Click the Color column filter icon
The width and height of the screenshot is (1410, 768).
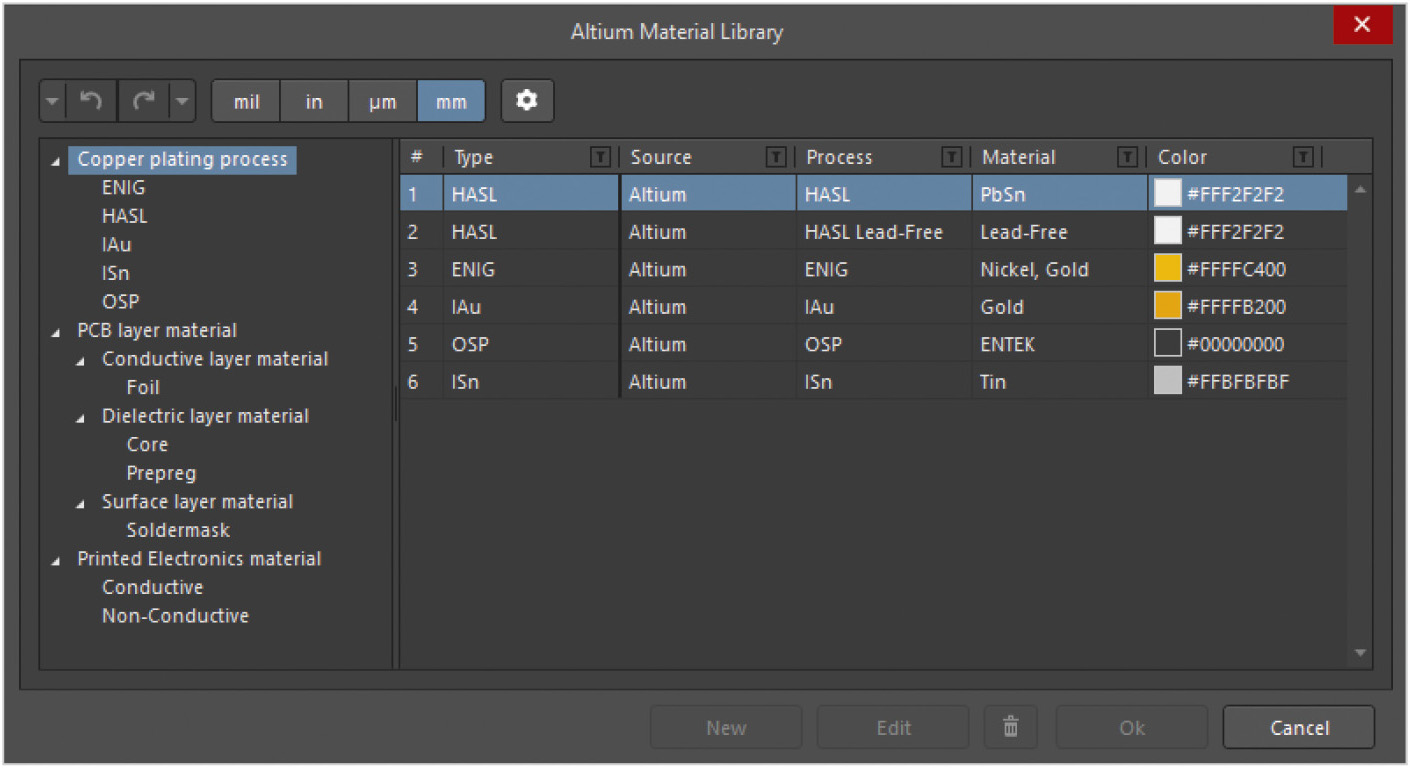(x=1303, y=157)
